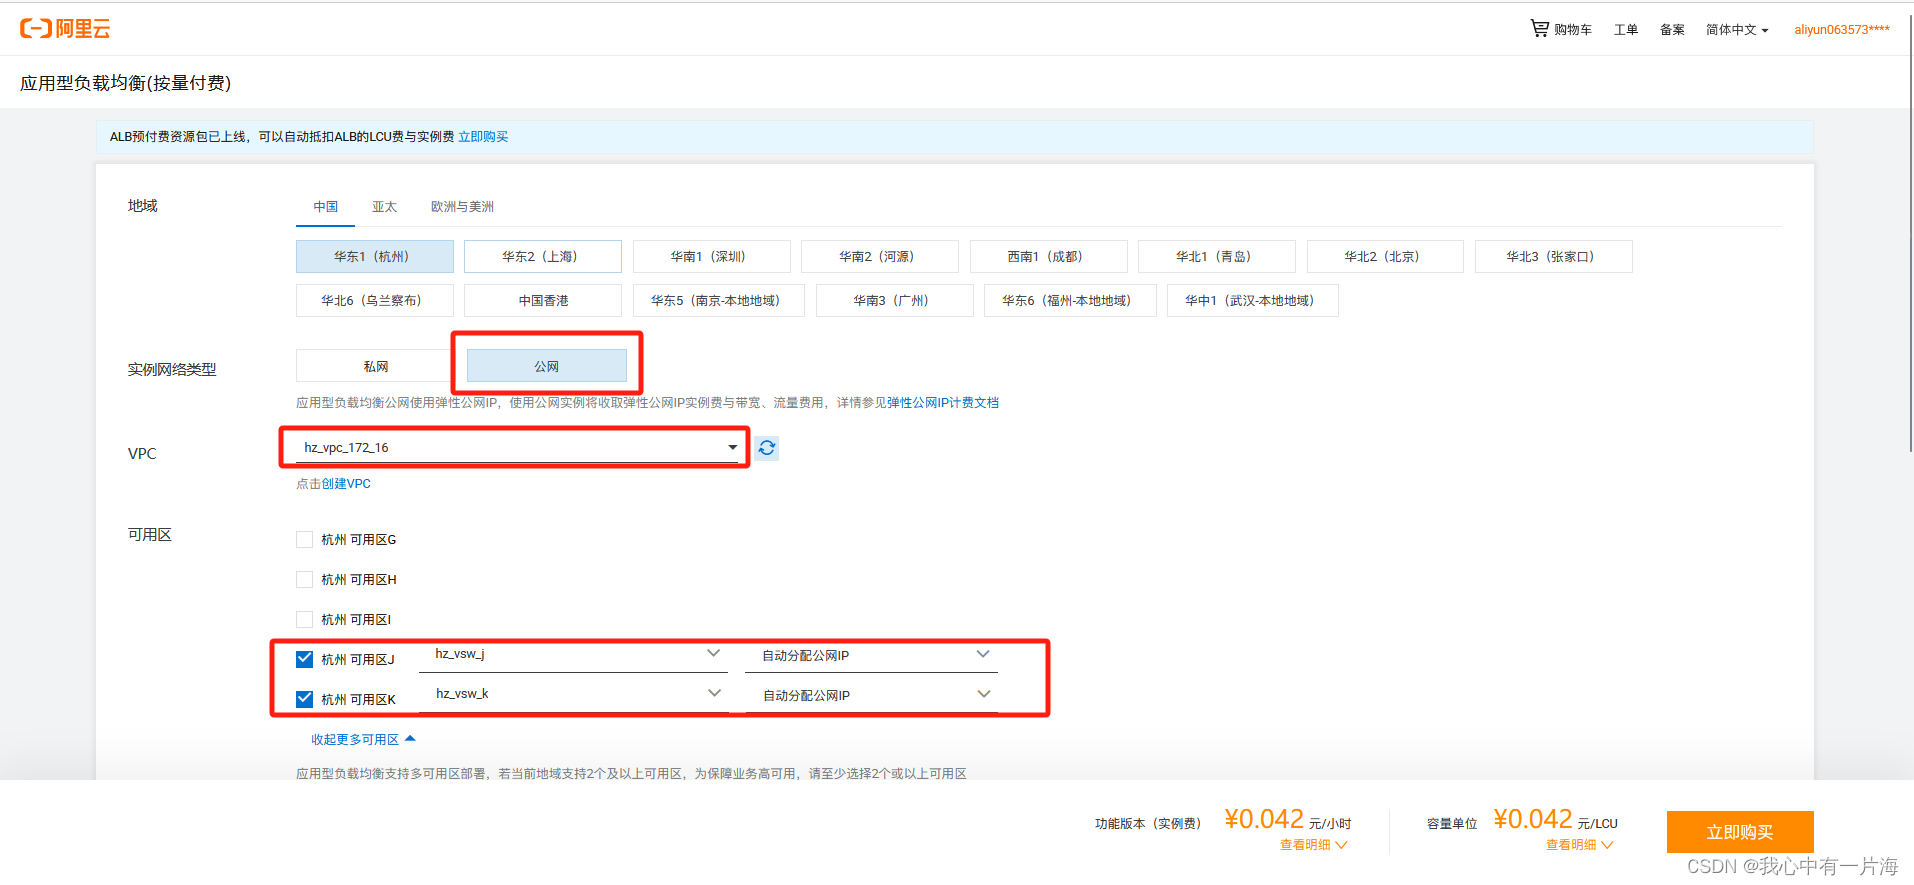This screenshot has height=885, width=1914.
Task: Click the aliyun063573 account name
Action: click(1842, 30)
